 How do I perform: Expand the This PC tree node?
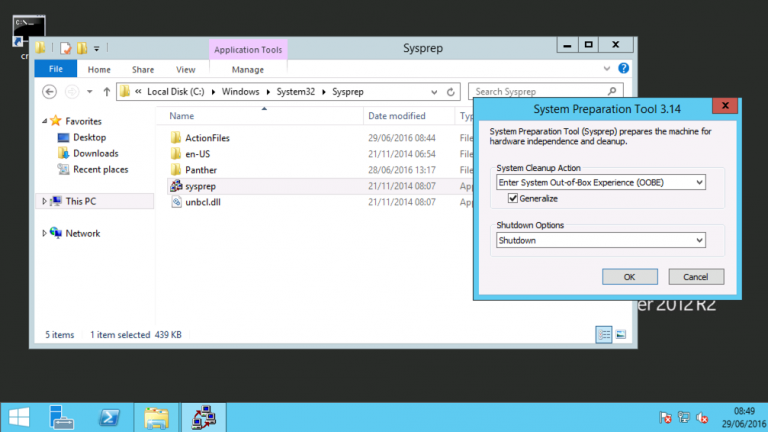44,201
